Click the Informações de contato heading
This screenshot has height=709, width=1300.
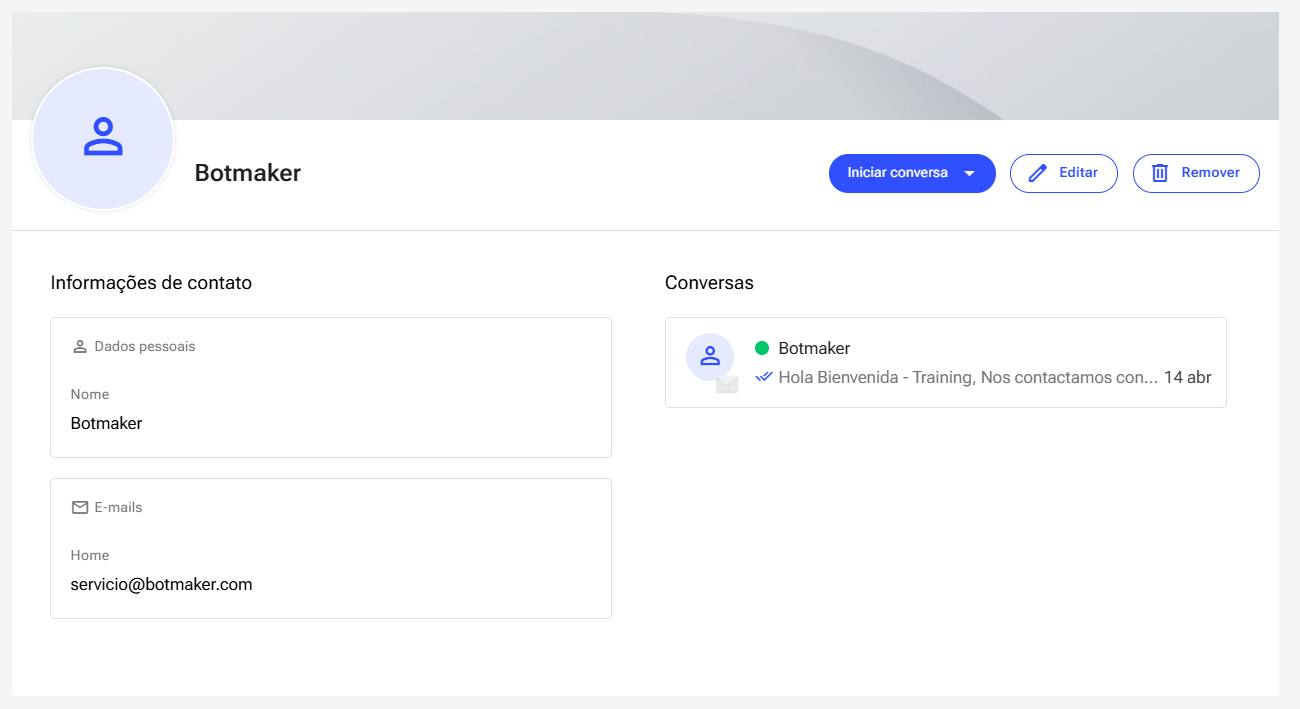[x=151, y=283]
